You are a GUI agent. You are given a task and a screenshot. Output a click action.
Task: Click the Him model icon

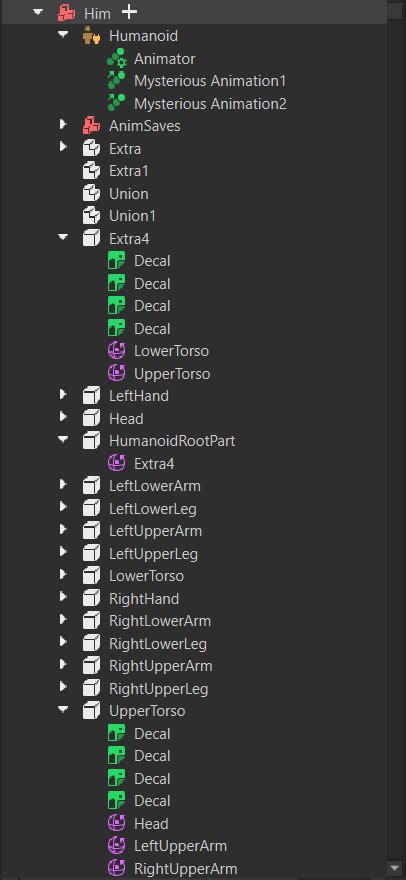coord(66,12)
